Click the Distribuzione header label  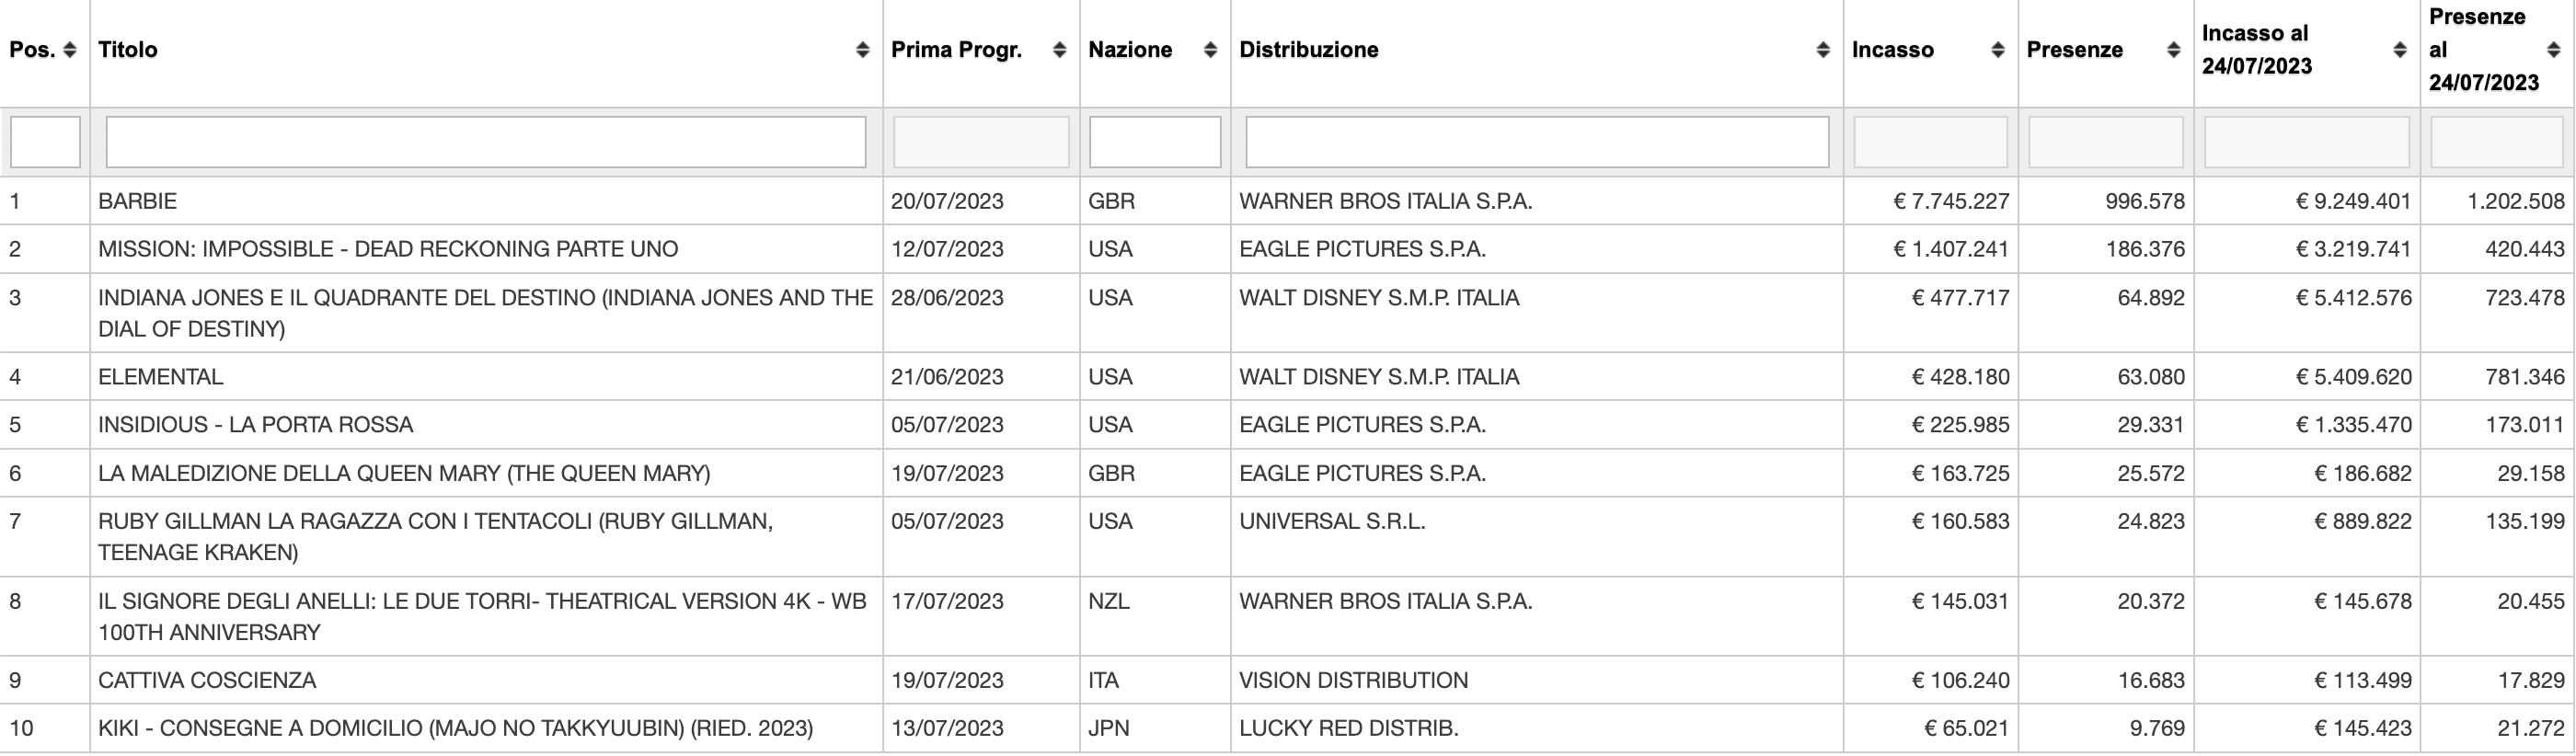point(1309,50)
